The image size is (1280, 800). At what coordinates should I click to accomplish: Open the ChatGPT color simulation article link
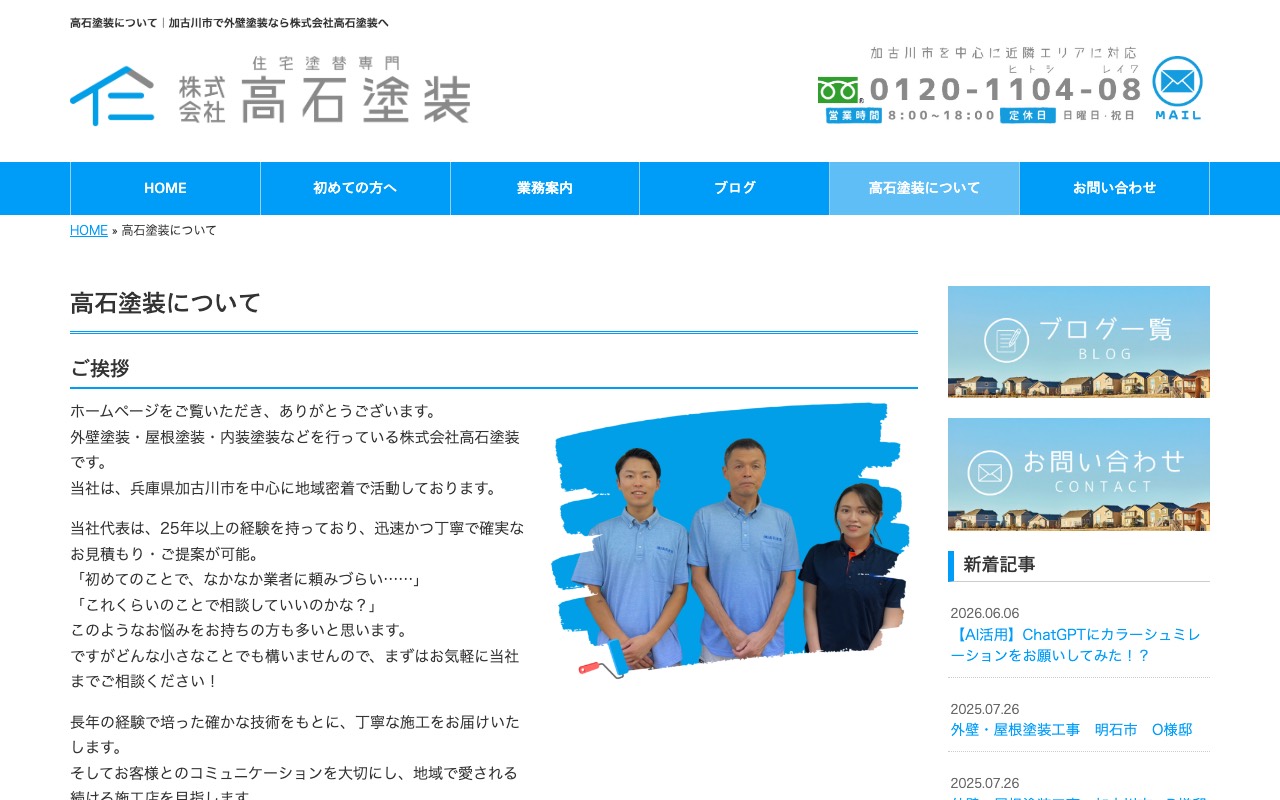[1075, 645]
